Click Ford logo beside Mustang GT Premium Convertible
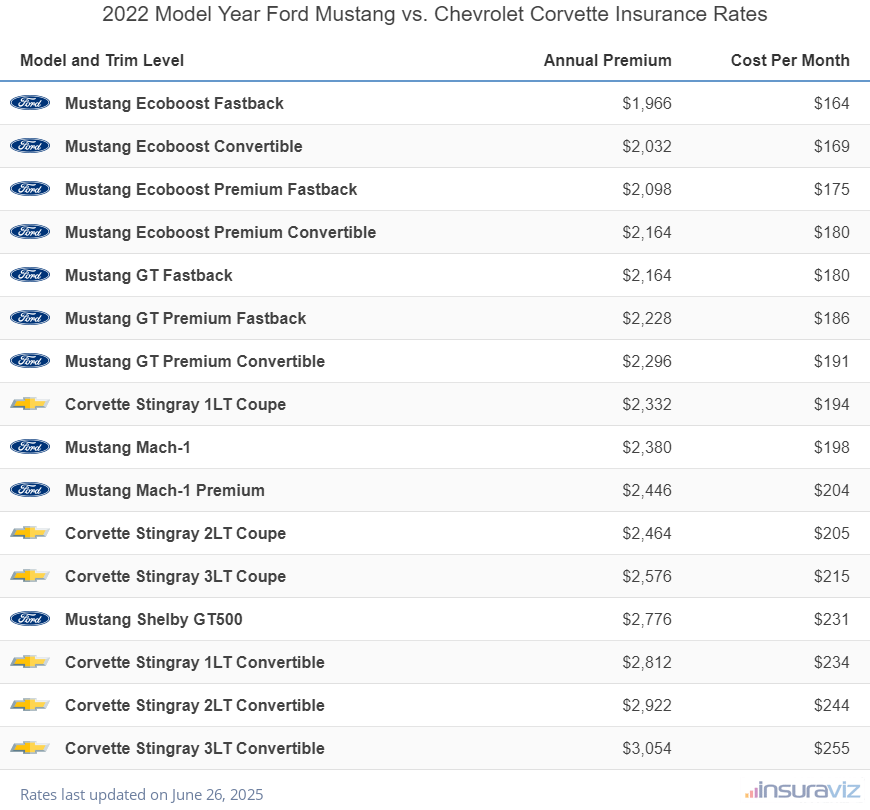Screen dimensions: 870x810 pyautogui.click(x=30, y=361)
